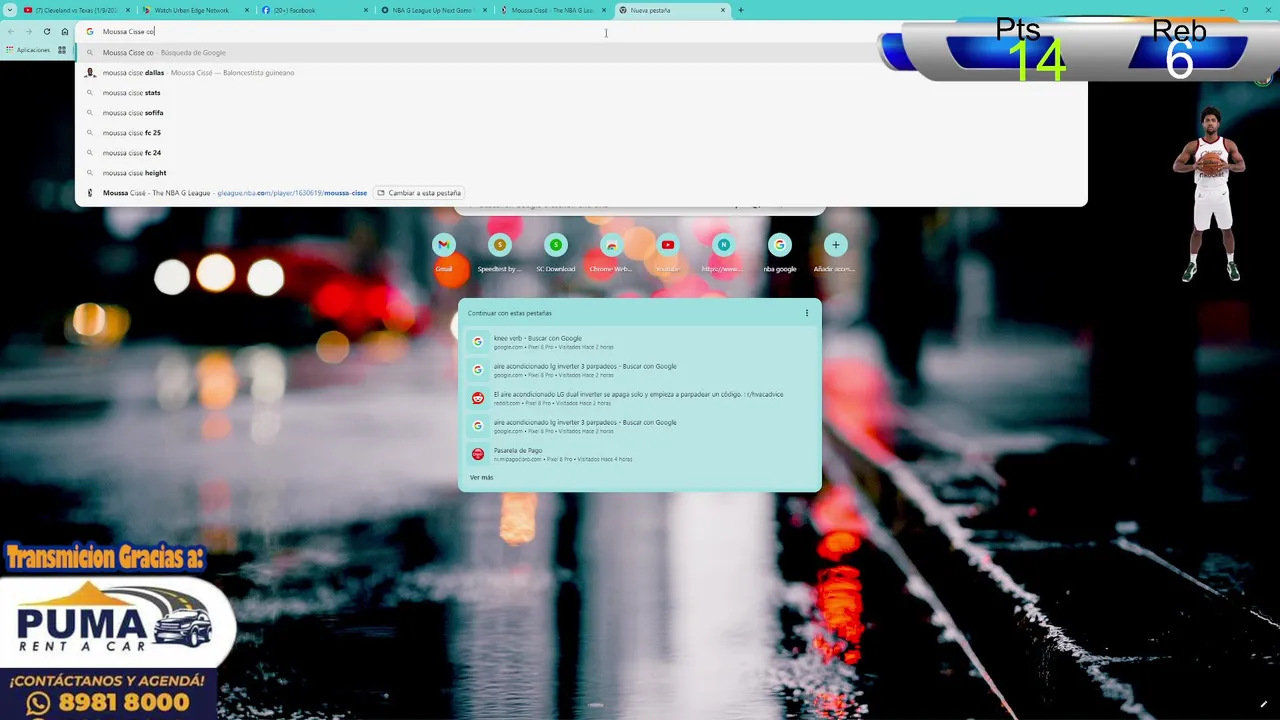Viewport: 1280px width, 720px height.
Task: Open the 'Pasarela de Pago' entry
Action: (640, 454)
